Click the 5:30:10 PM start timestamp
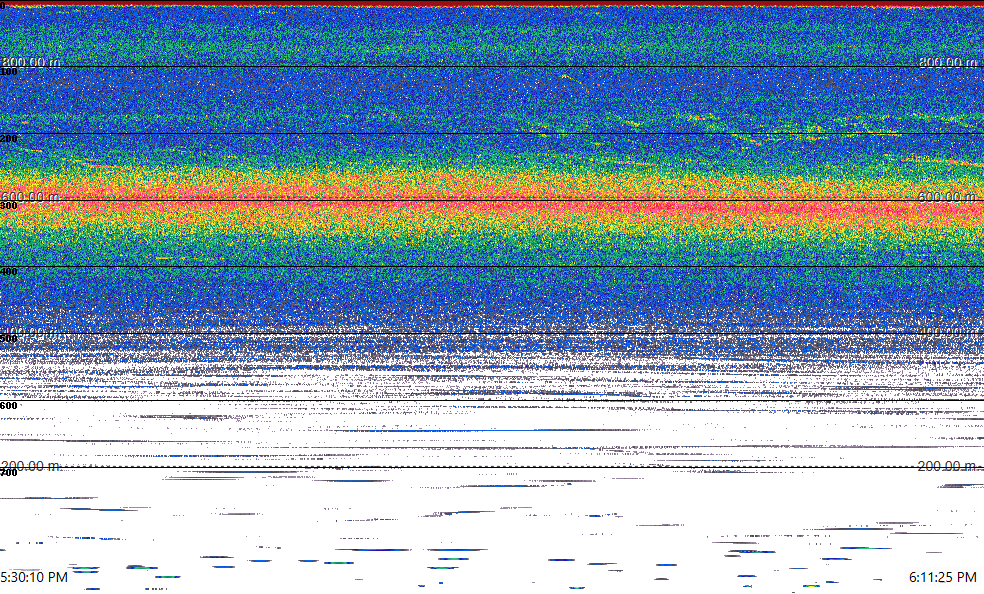The height and width of the screenshot is (594, 984). 34,577
